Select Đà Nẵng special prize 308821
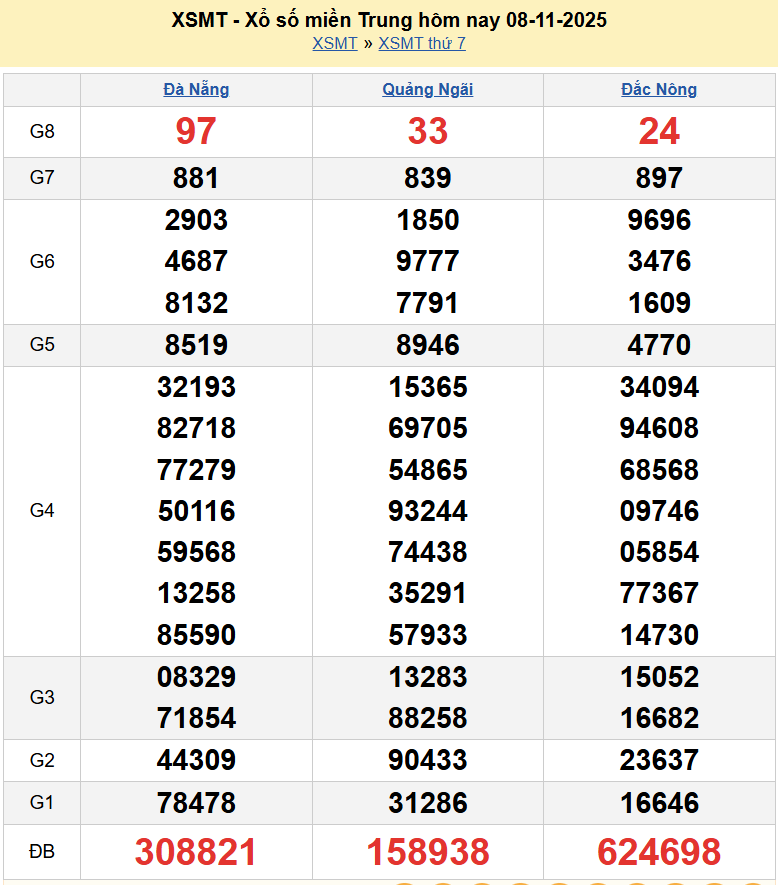 pos(196,852)
